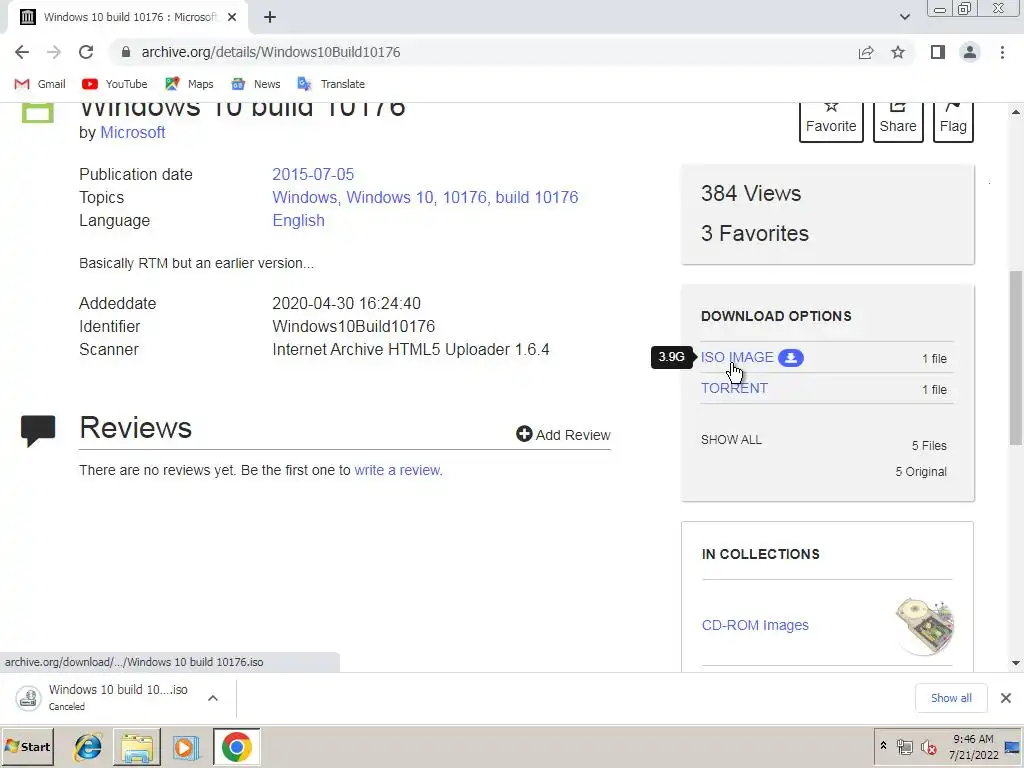Go back to the previous page

22,52
